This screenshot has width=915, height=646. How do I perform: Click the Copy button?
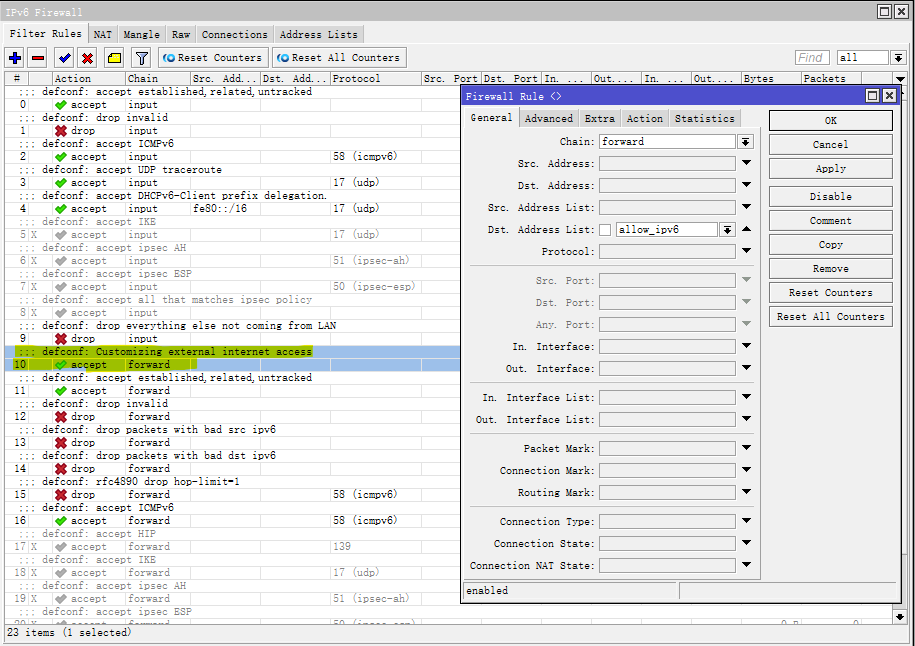(830, 245)
